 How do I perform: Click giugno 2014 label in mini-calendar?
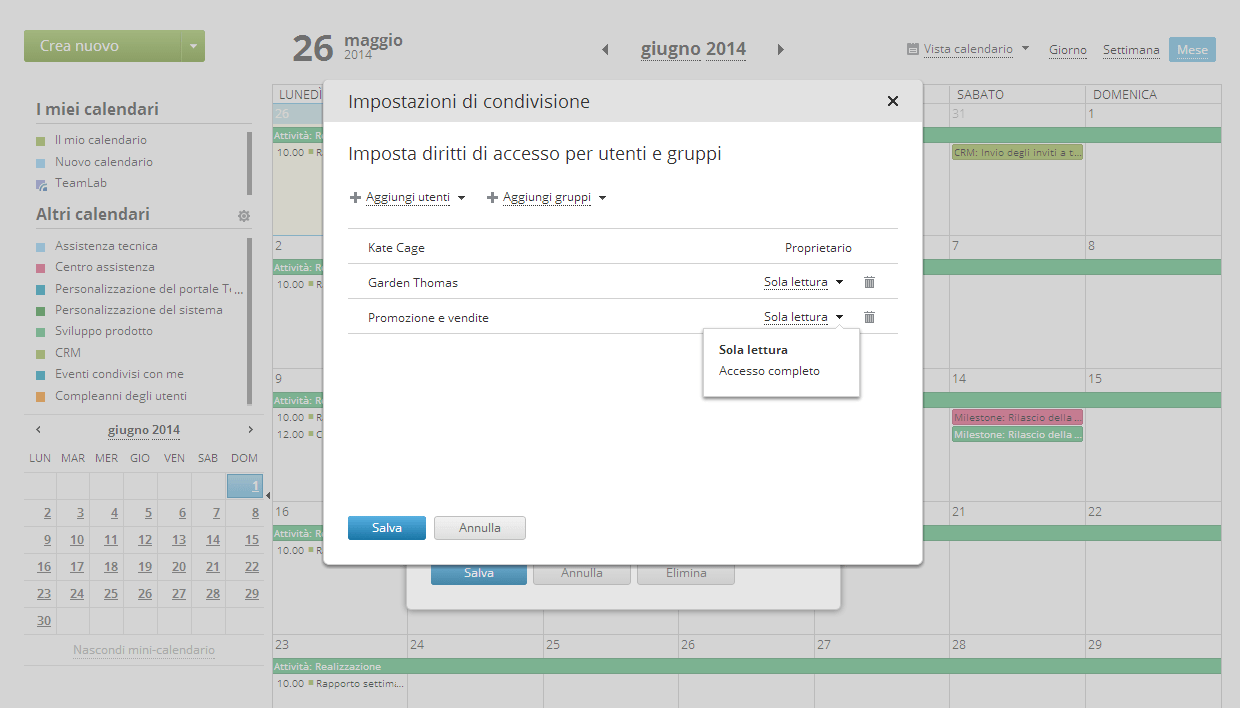click(x=144, y=430)
